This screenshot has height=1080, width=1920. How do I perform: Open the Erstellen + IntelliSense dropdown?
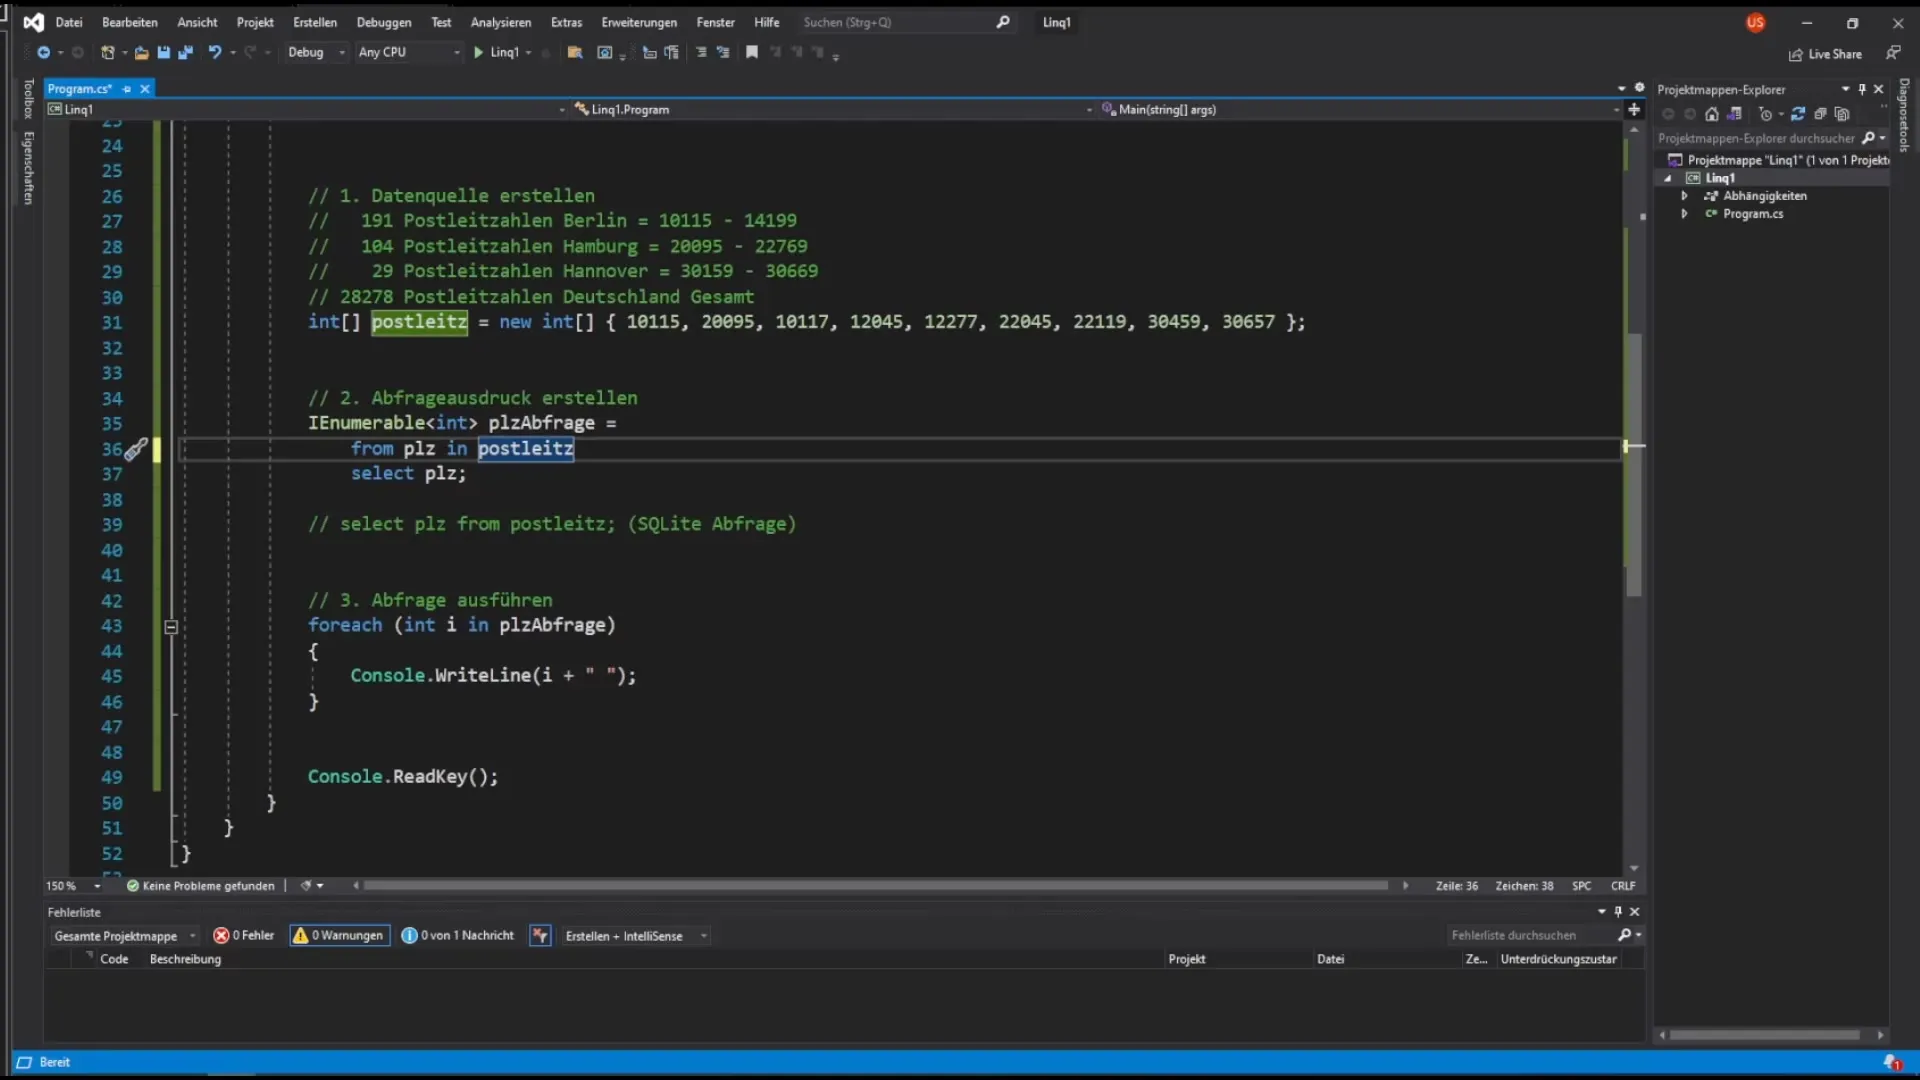point(635,936)
